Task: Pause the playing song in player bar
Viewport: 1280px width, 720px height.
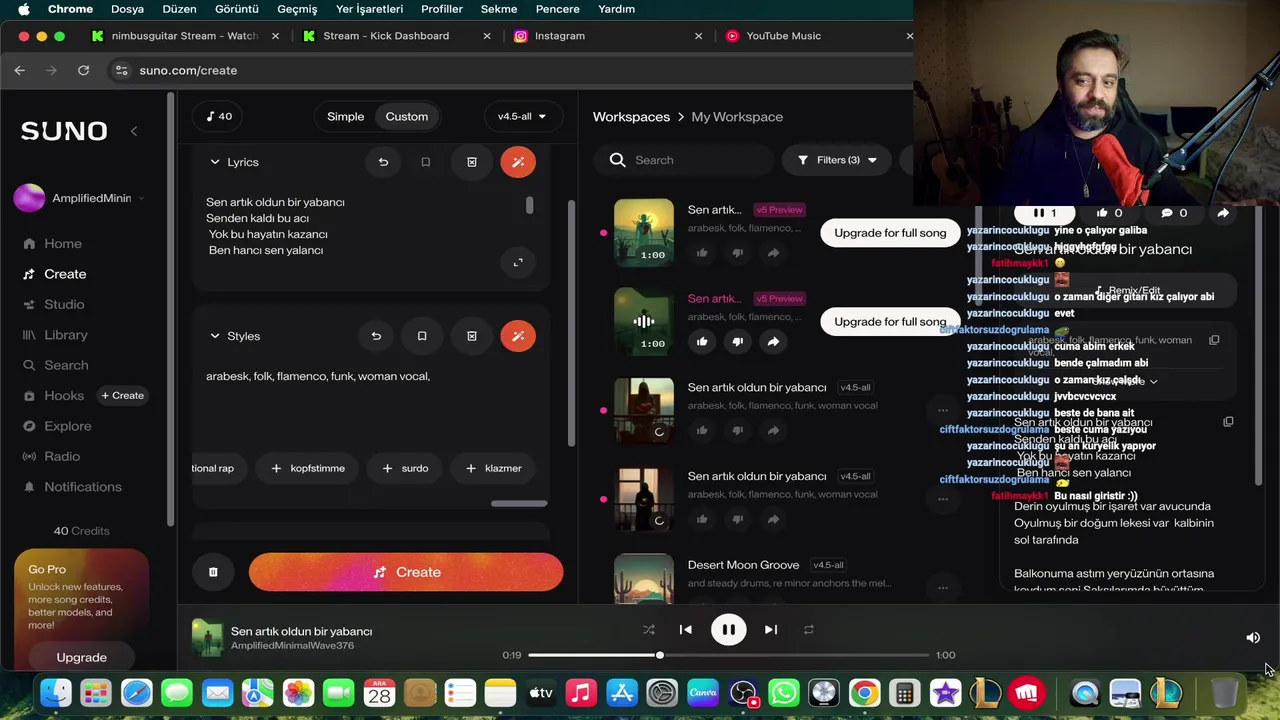Action: click(728, 630)
